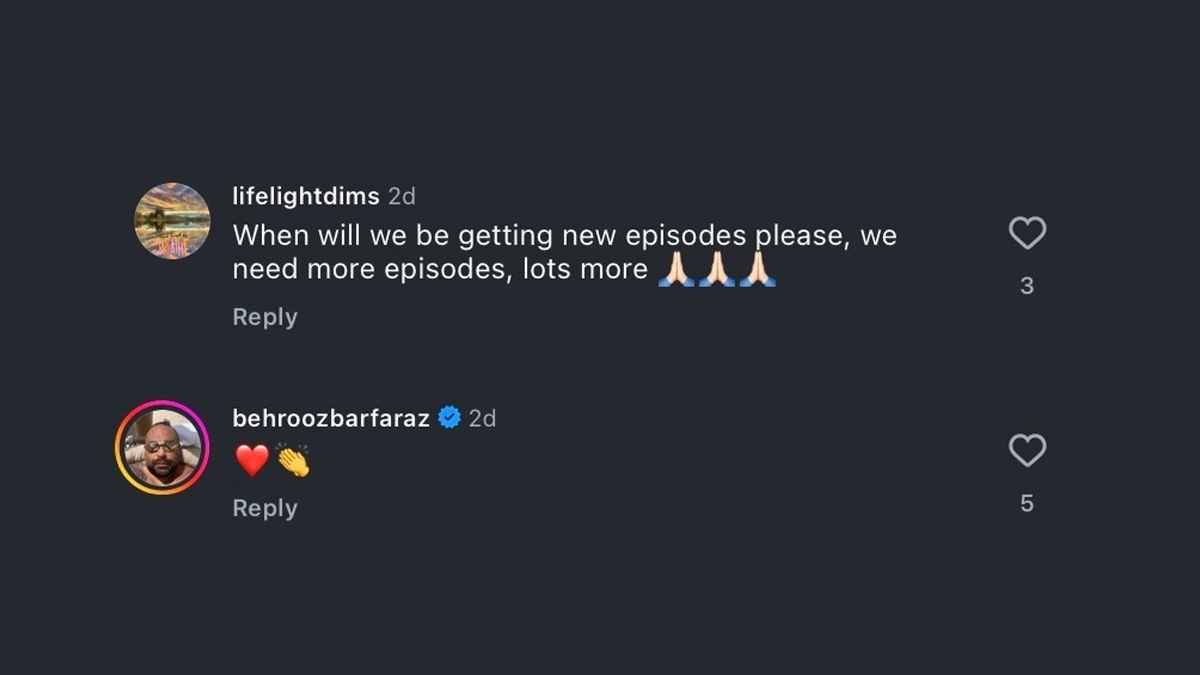Image resolution: width=1200 pixels, height=675 pixels.
Task: Open the lifelightdims landscape profile picture
Action: tap(172, 221)
